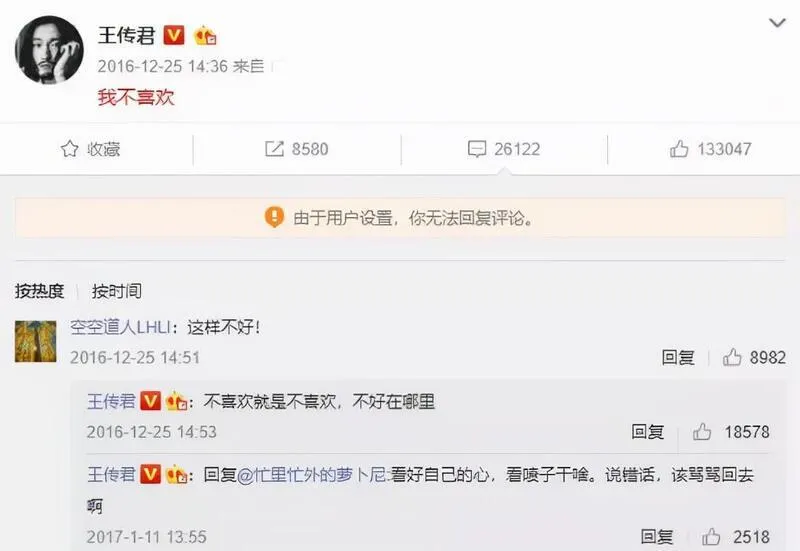Sort comments 按时间
Screen dimensions: 800x551
click(x=117, y=291)
